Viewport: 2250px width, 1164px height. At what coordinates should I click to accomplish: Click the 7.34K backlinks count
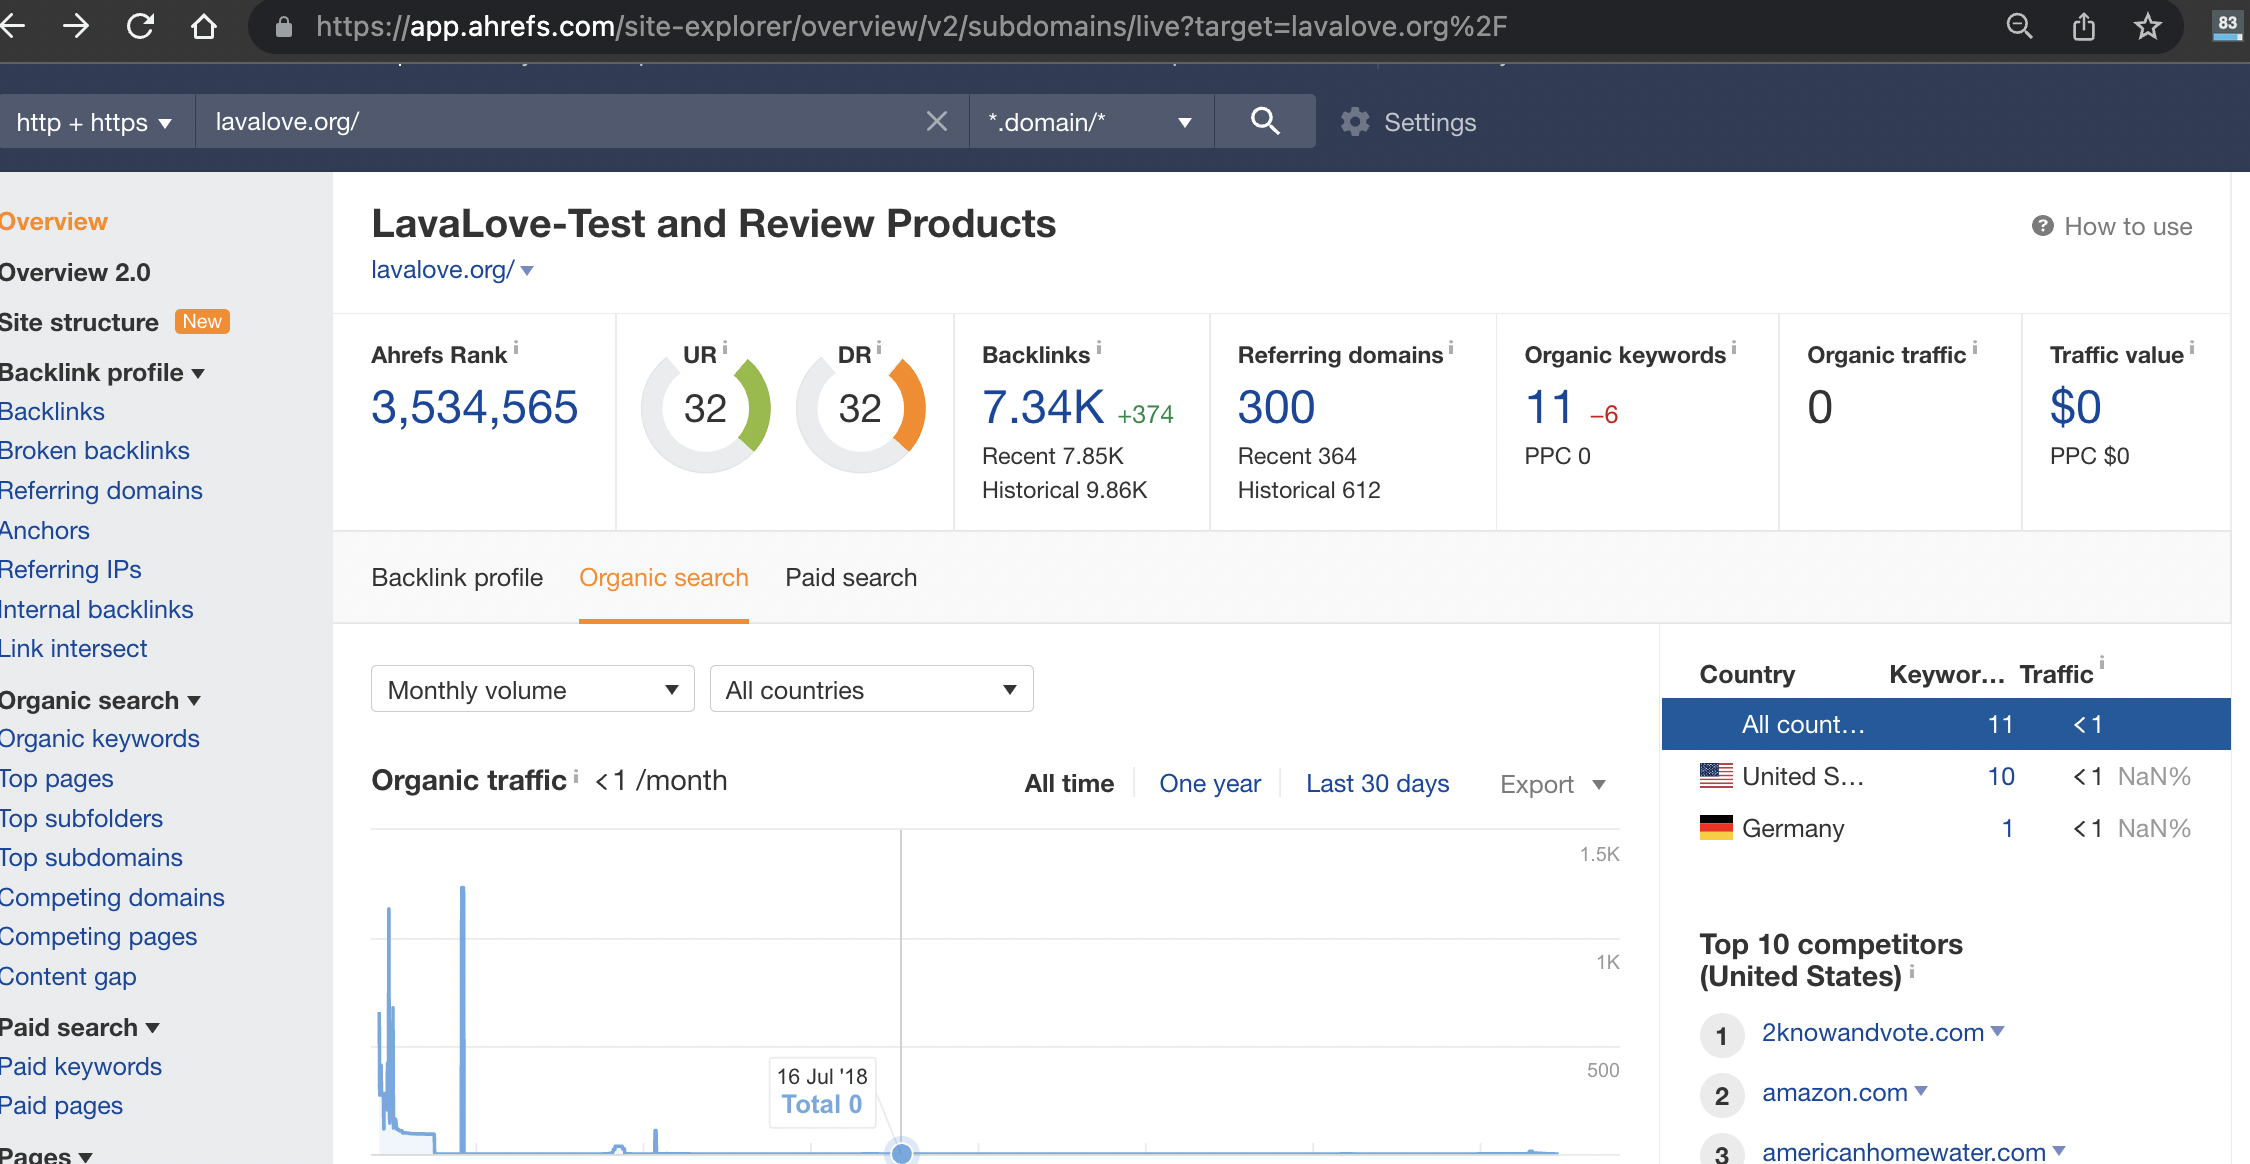(1043, 407)
